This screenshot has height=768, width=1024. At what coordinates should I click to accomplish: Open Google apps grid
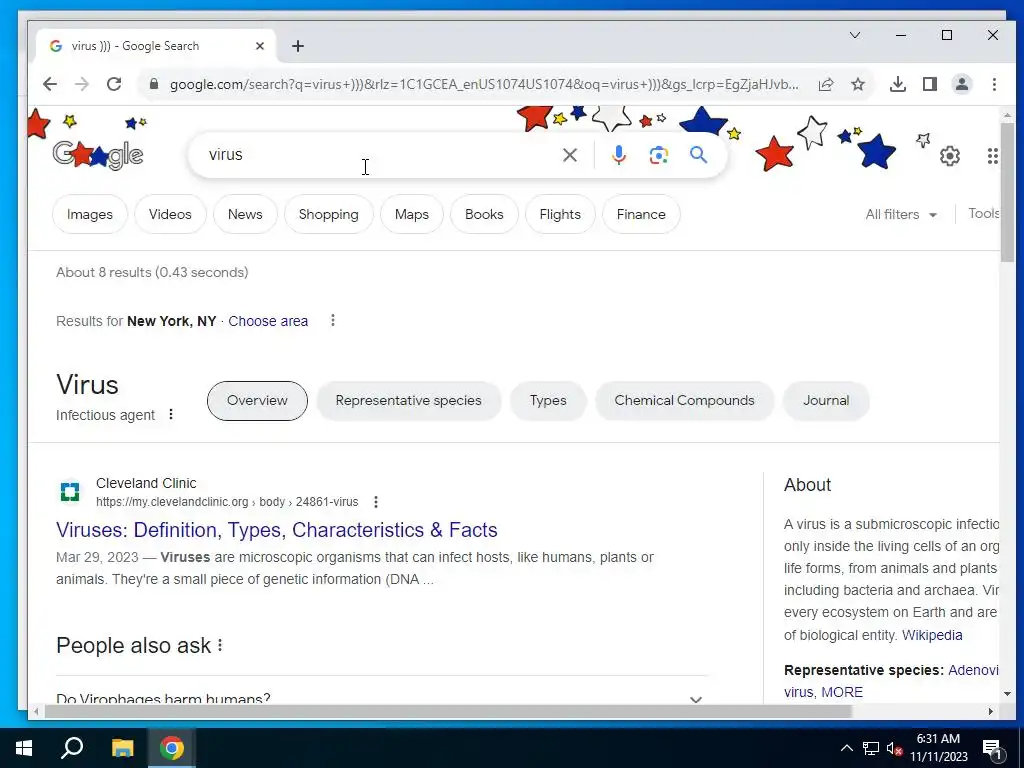993,156
